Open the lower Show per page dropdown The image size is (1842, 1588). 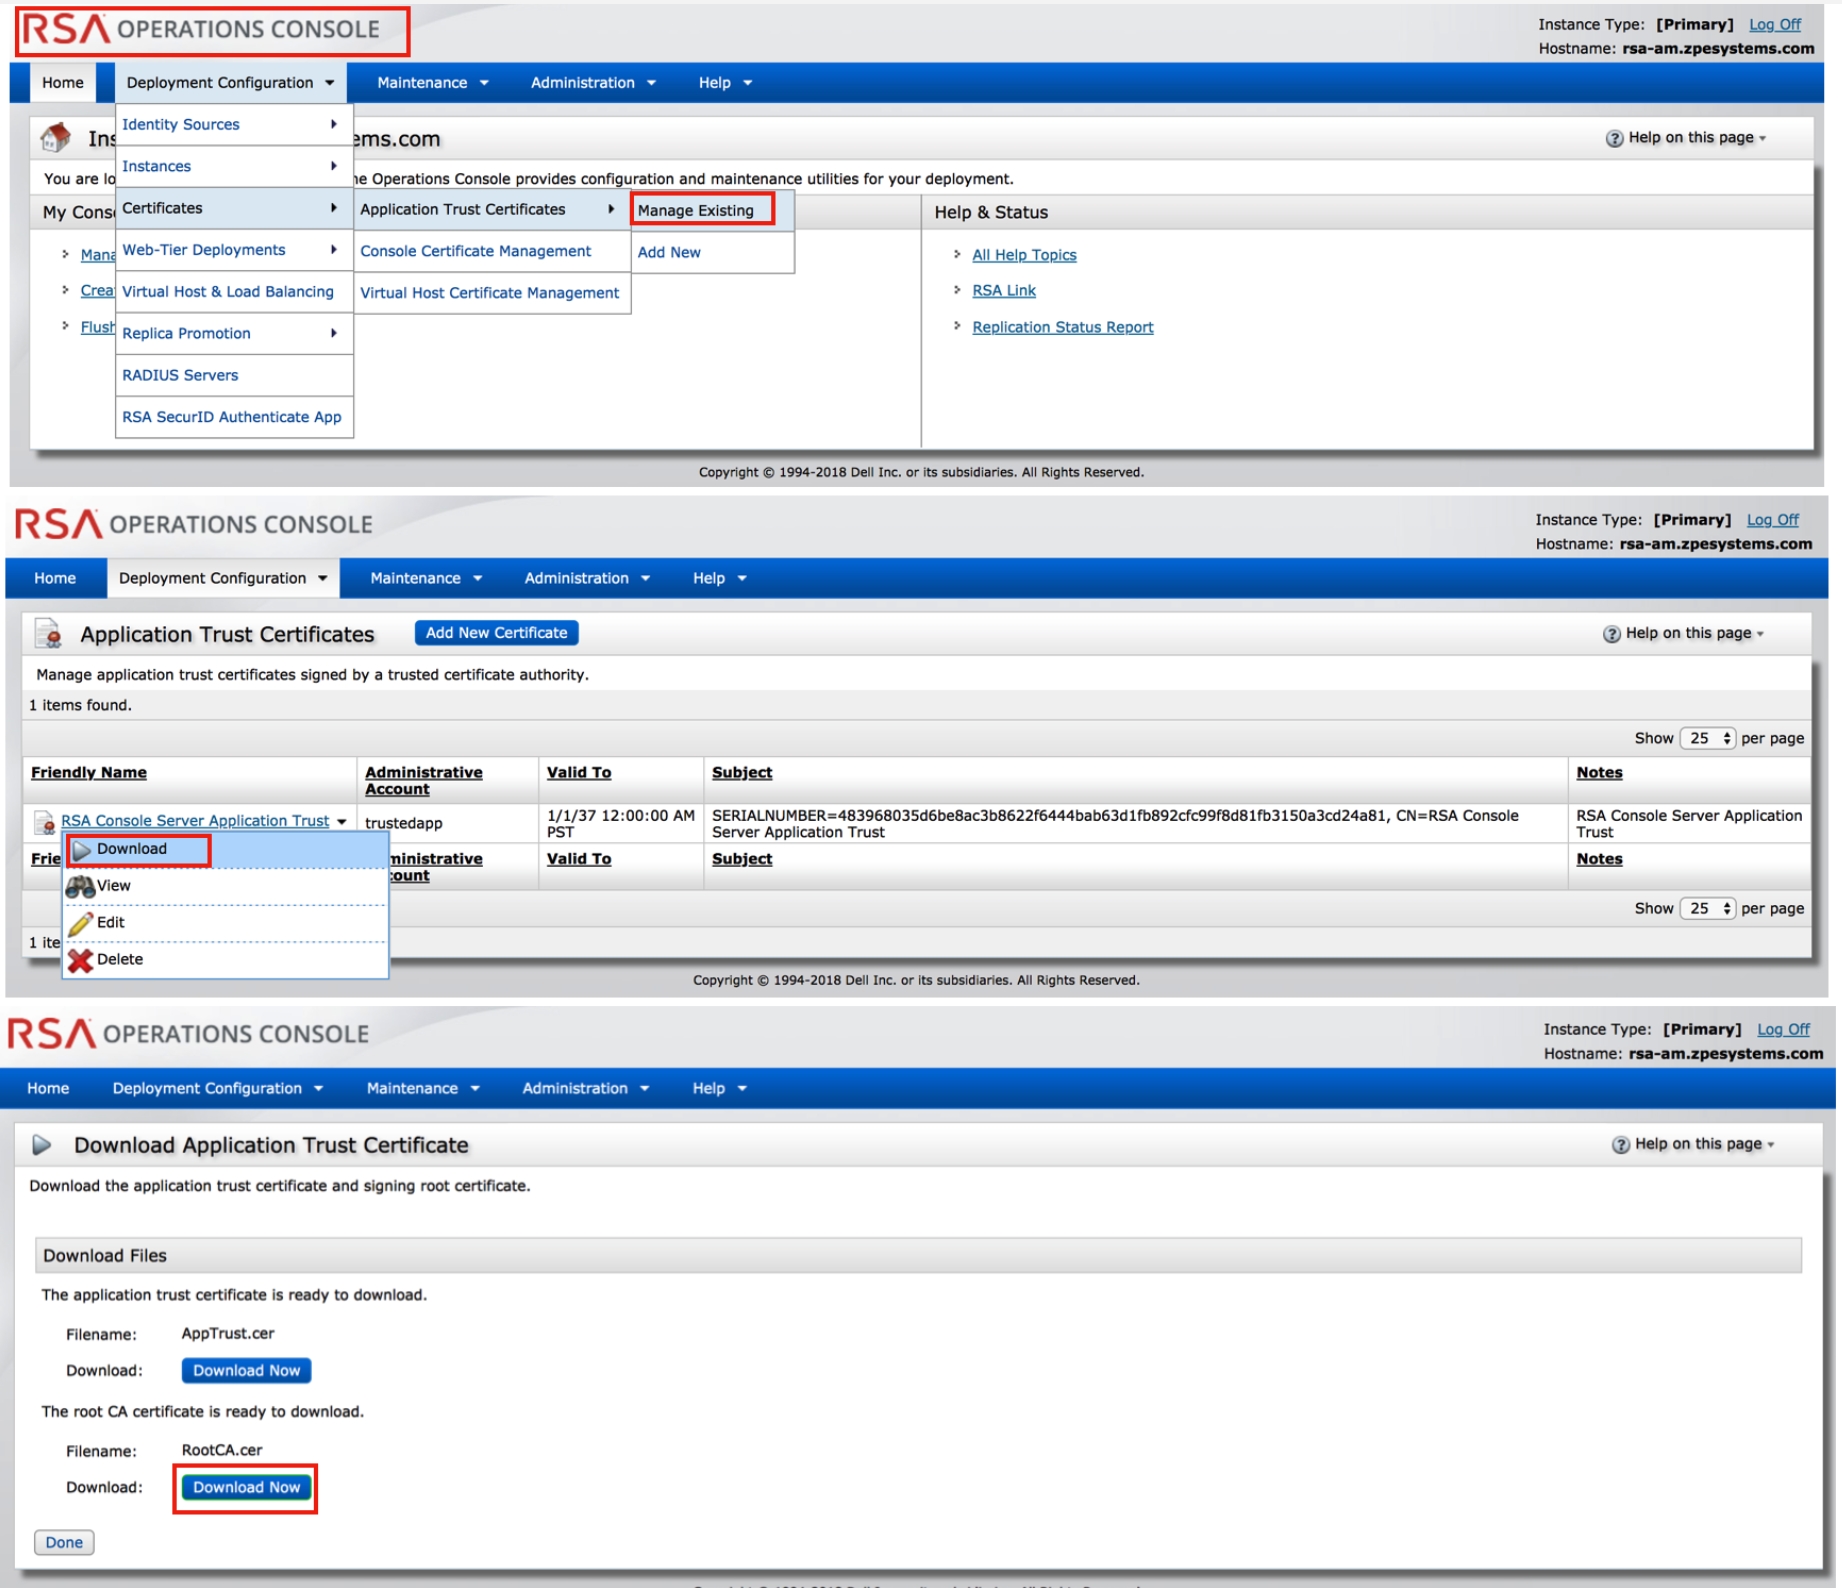coord(1707,909)
